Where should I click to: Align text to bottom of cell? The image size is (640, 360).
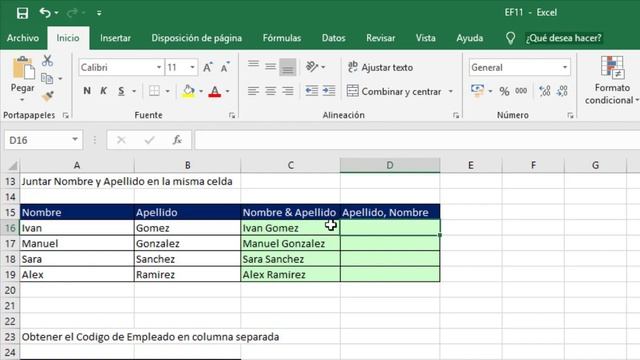288,67
